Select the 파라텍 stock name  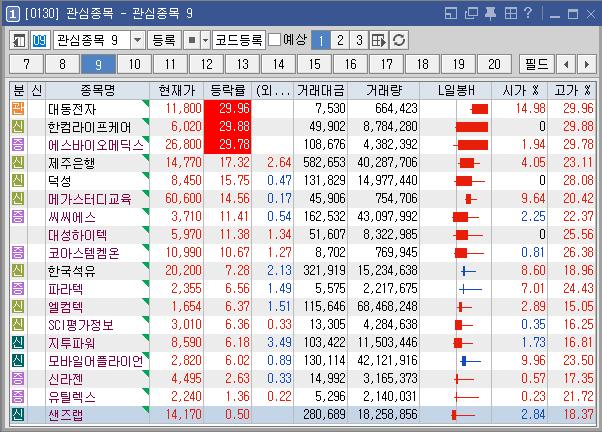tap(66, 290)
